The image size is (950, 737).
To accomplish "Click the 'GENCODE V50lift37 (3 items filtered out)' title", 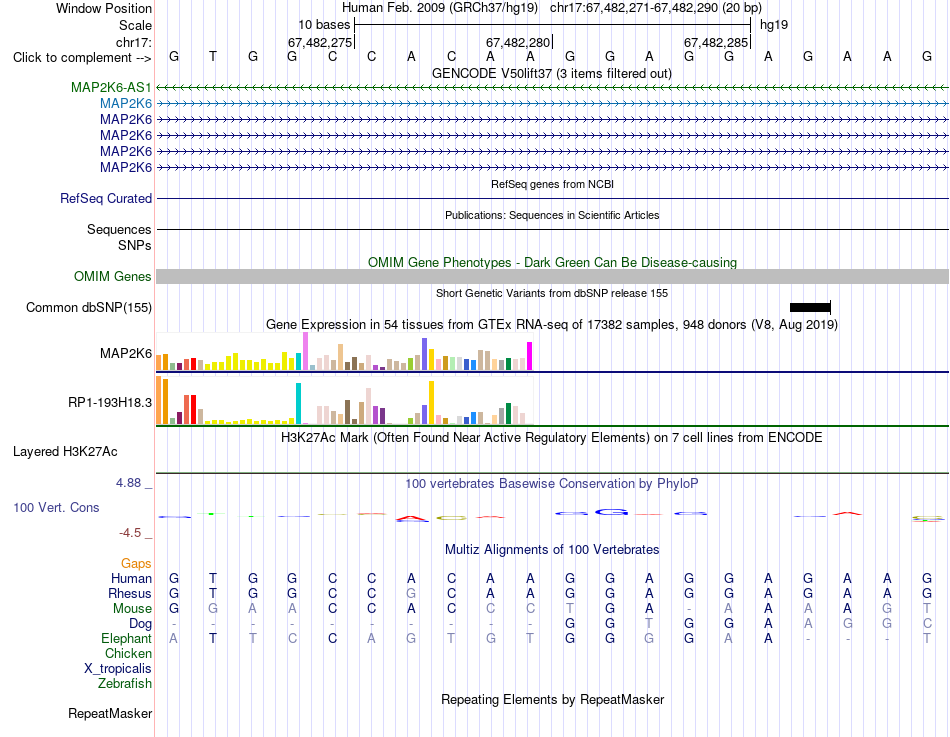I will [x=552, y=73].
